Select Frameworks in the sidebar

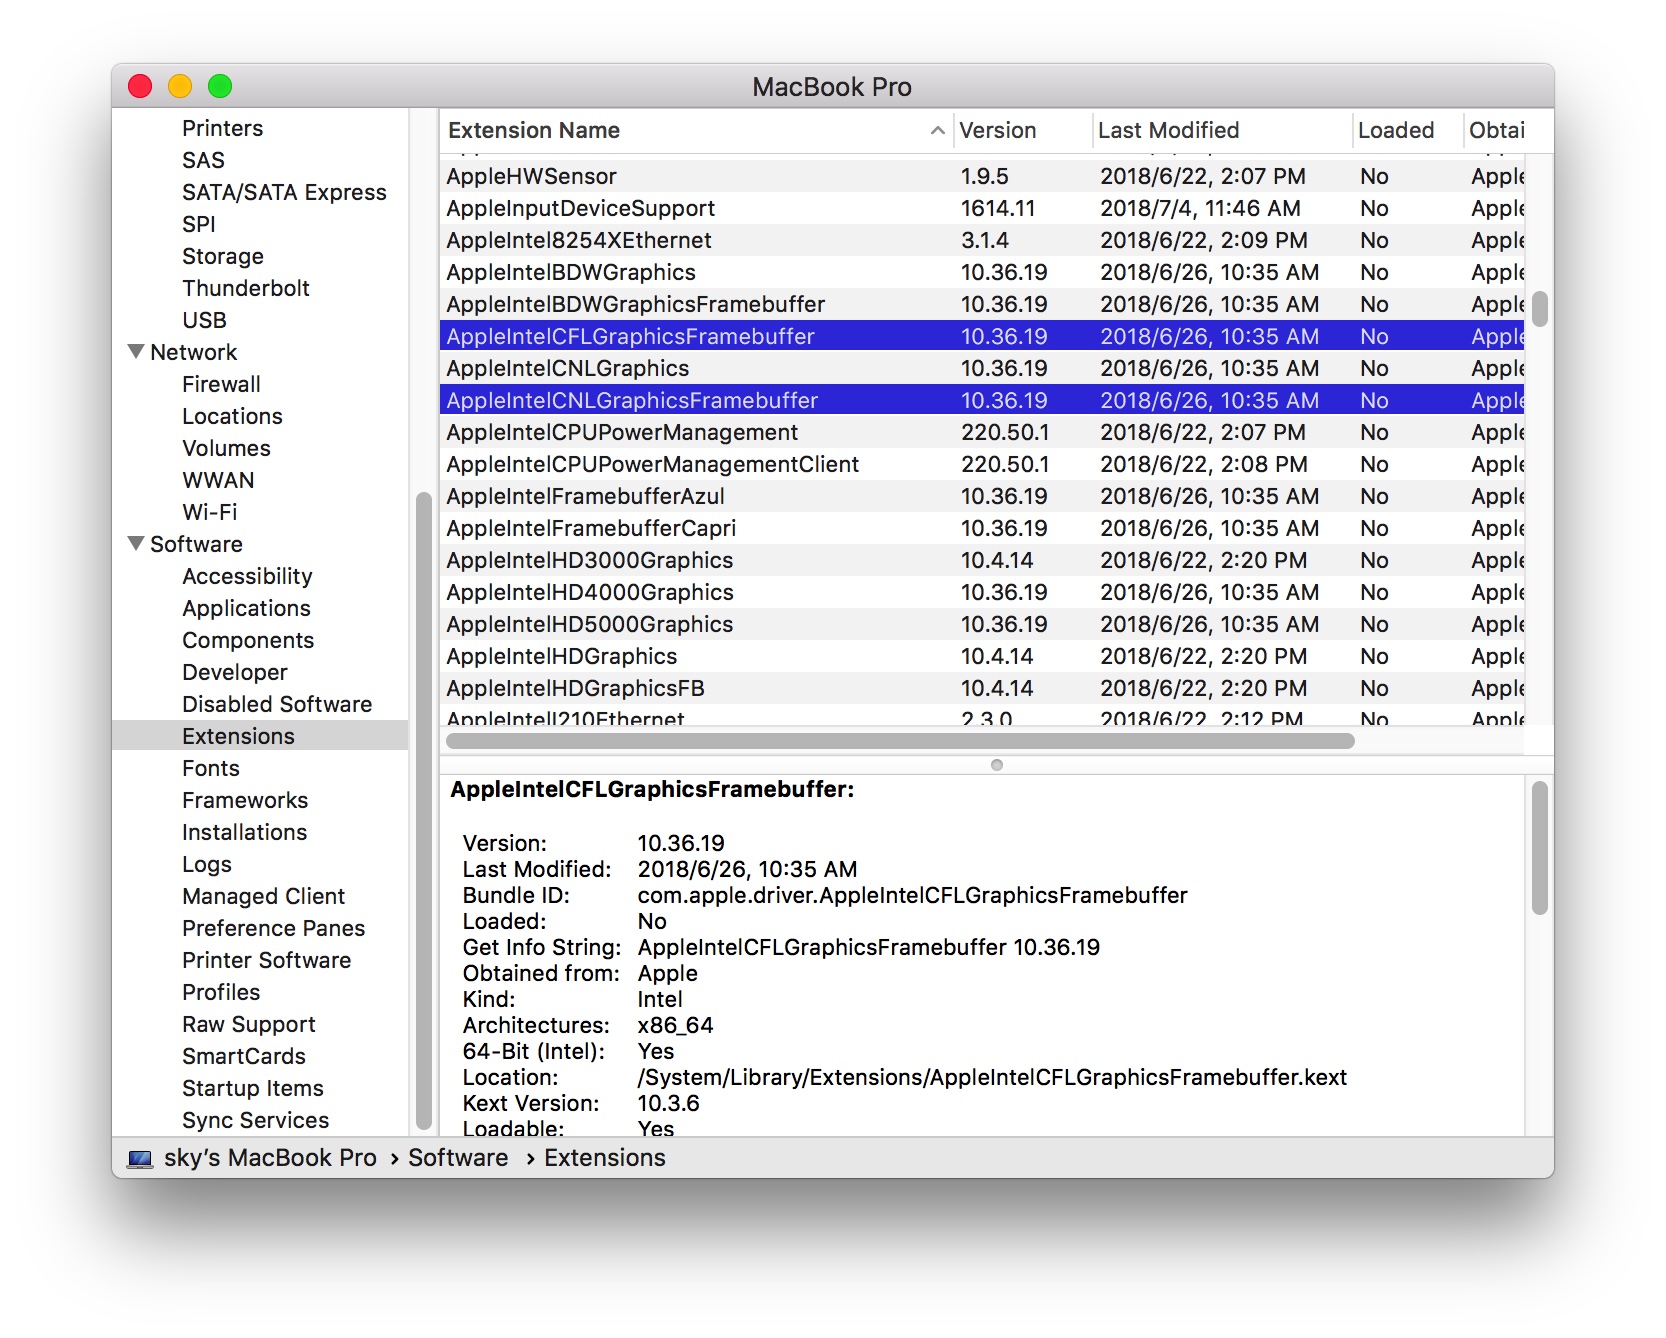coord(245,800)
